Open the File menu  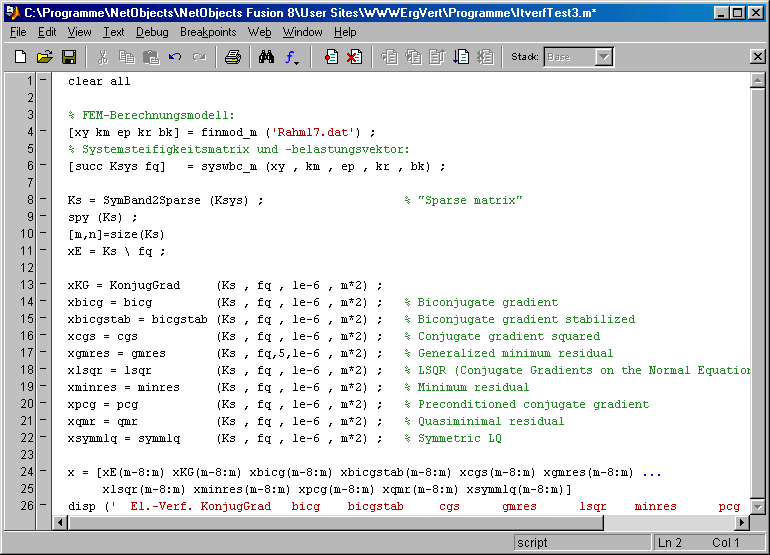18,32
